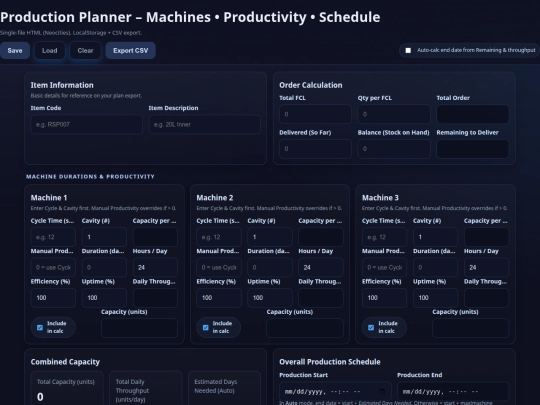Enable Auto-calc end date checkbox
The image size is (540, 405).
click(408, 50)
